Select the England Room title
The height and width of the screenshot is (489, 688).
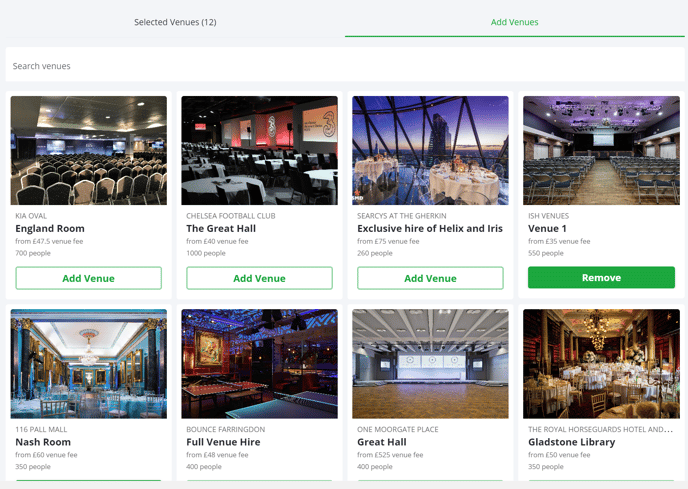click(50, 228)
